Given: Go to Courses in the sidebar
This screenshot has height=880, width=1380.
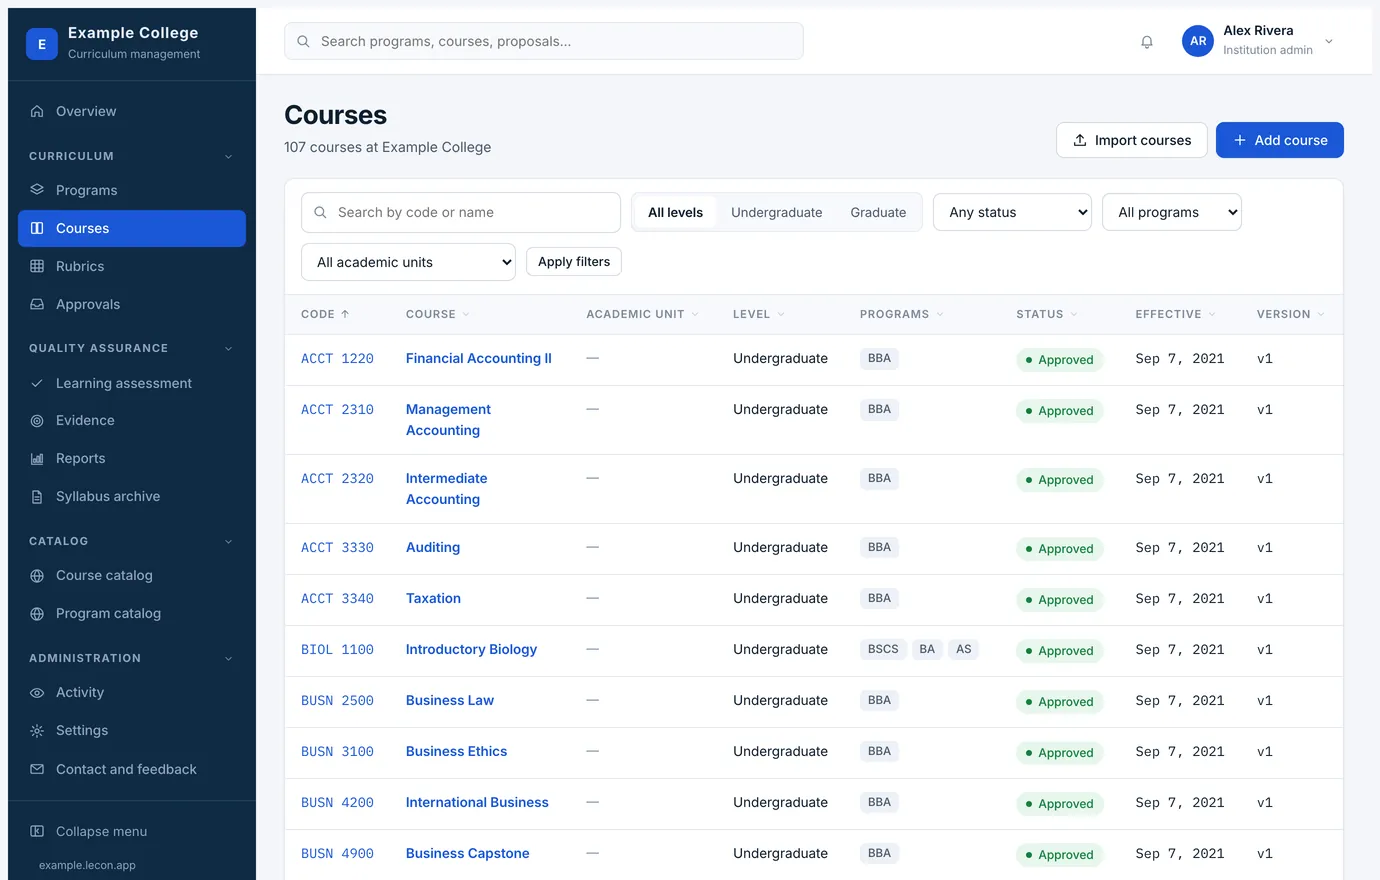Looking at the screenshot, I should (132, 228).
